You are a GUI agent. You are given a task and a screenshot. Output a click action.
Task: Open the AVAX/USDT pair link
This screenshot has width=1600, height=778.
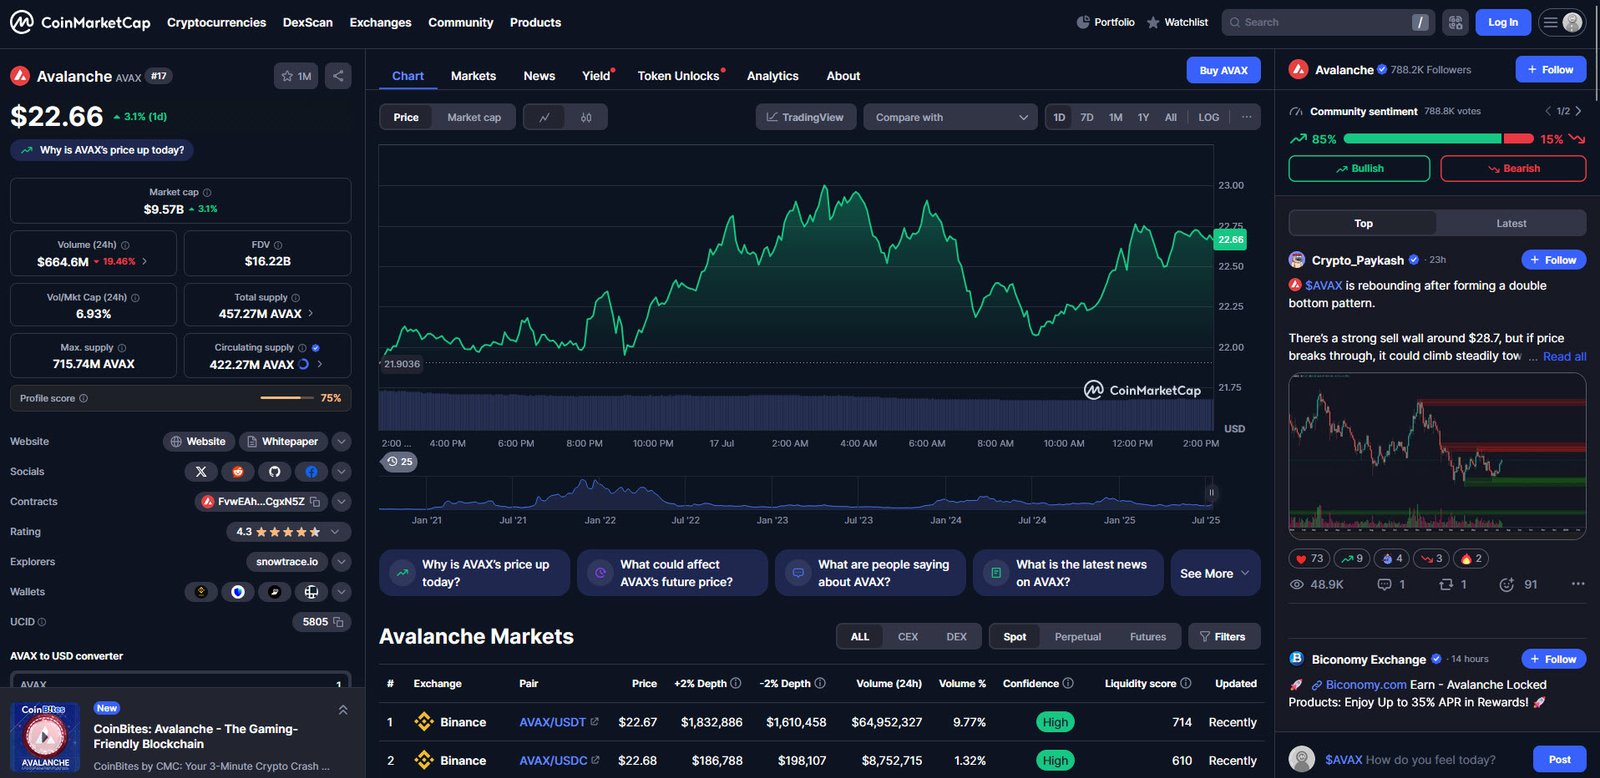[553, 722]
